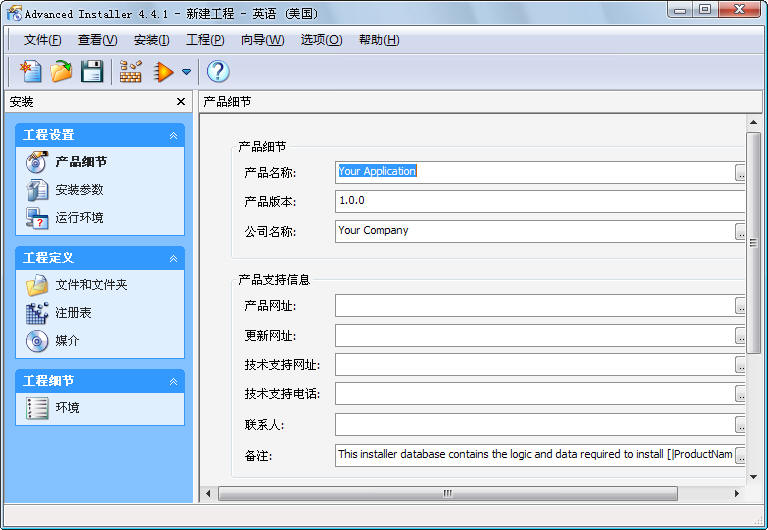This screenshot has width=768, height=530.
Task: Select 媒介 in the sidebar
Action: [x=67, y=340]
